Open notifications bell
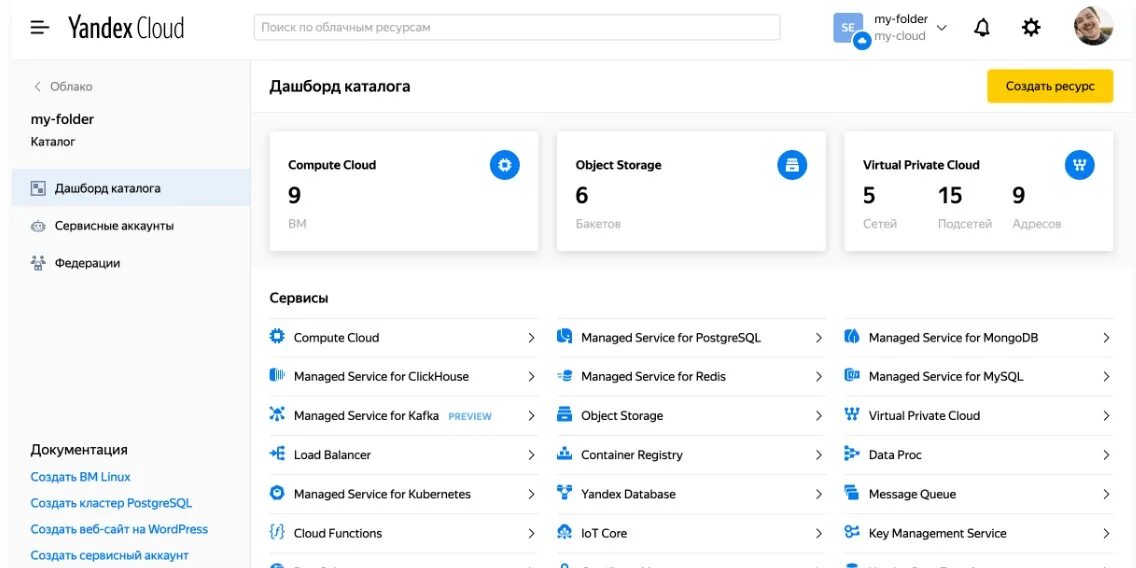The image size is (1136, 568). click(982, 28)
